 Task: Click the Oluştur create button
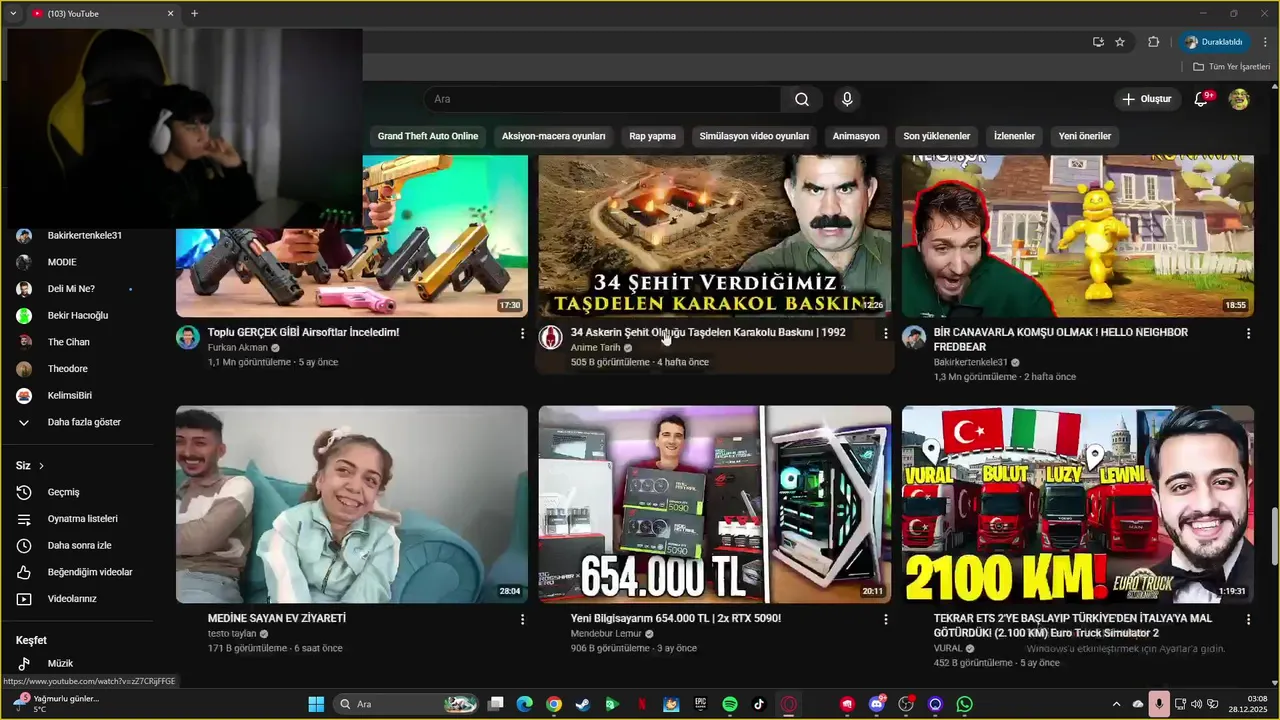pyautogui.click(x=1146, y=99)
